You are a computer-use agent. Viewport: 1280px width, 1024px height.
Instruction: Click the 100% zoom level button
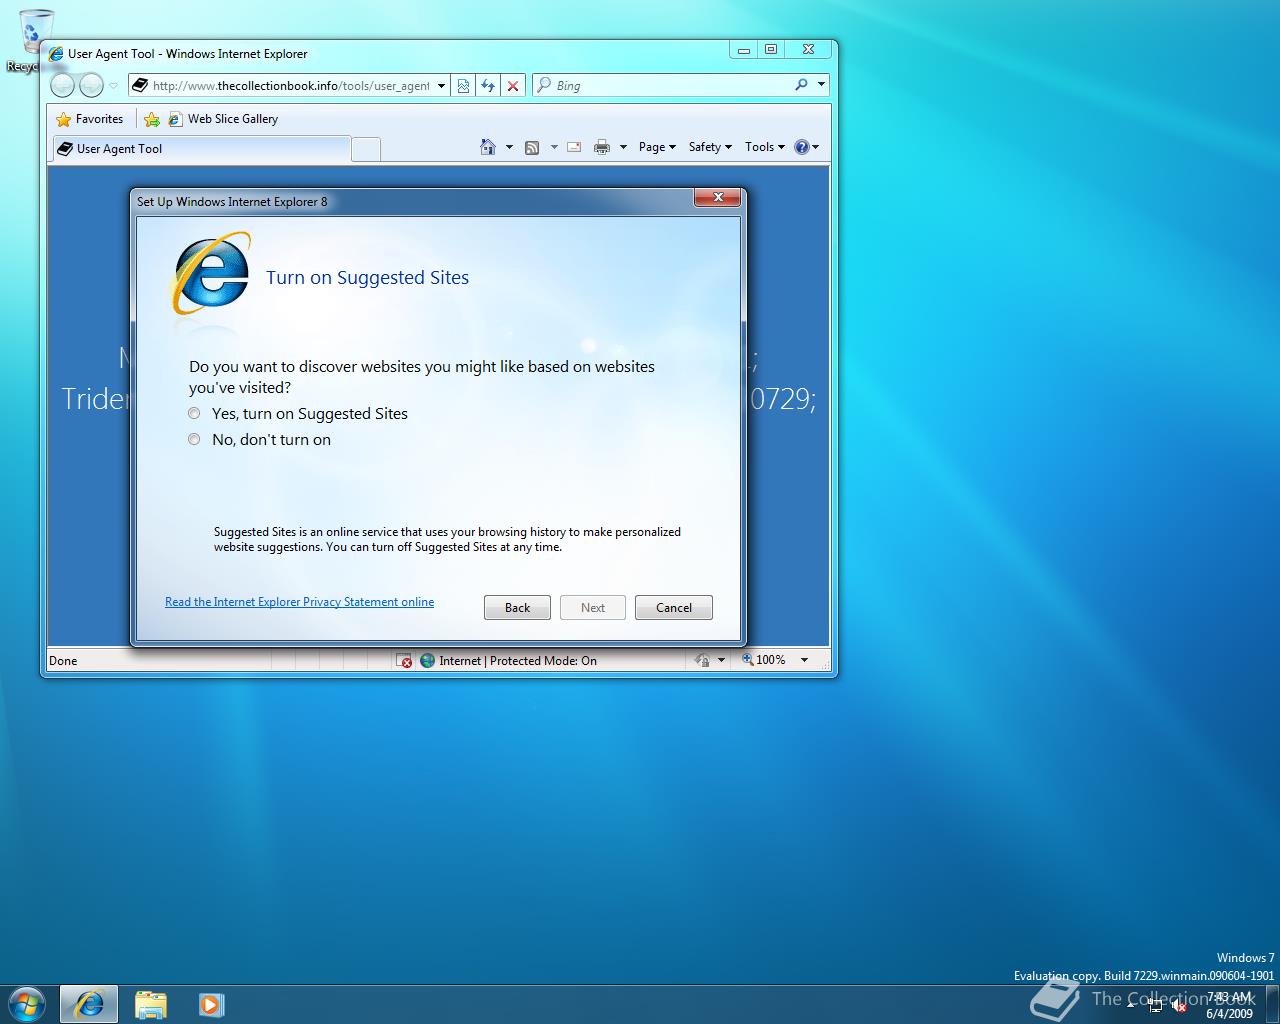tap(764, 660)
